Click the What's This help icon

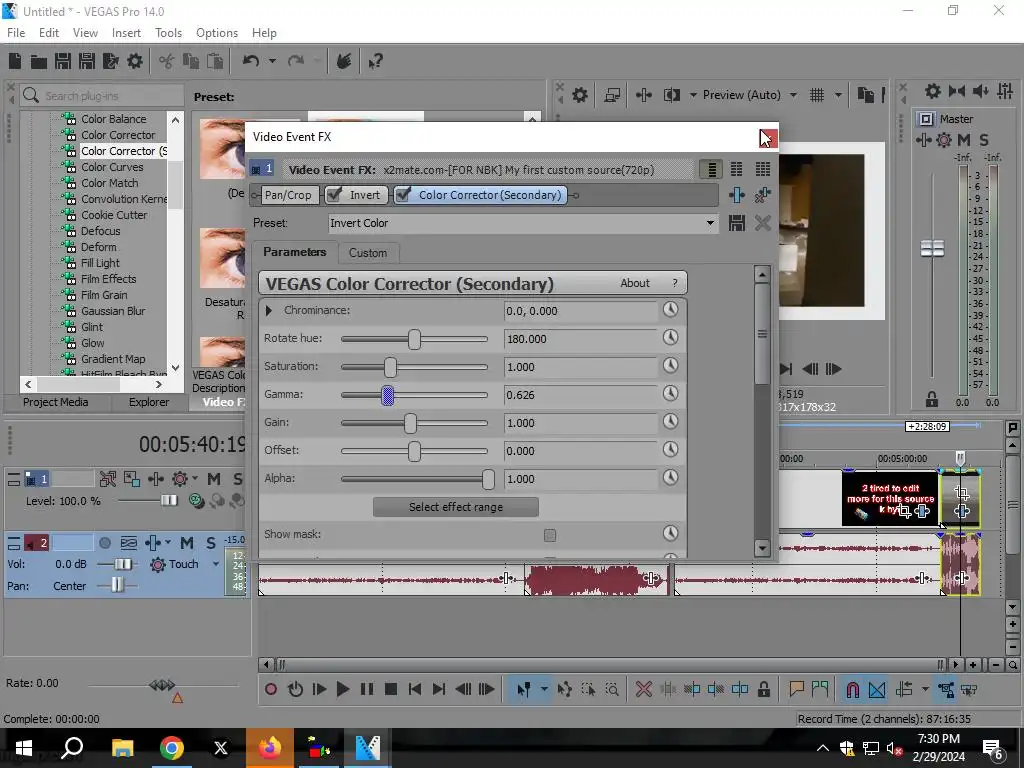pos(375,61)
